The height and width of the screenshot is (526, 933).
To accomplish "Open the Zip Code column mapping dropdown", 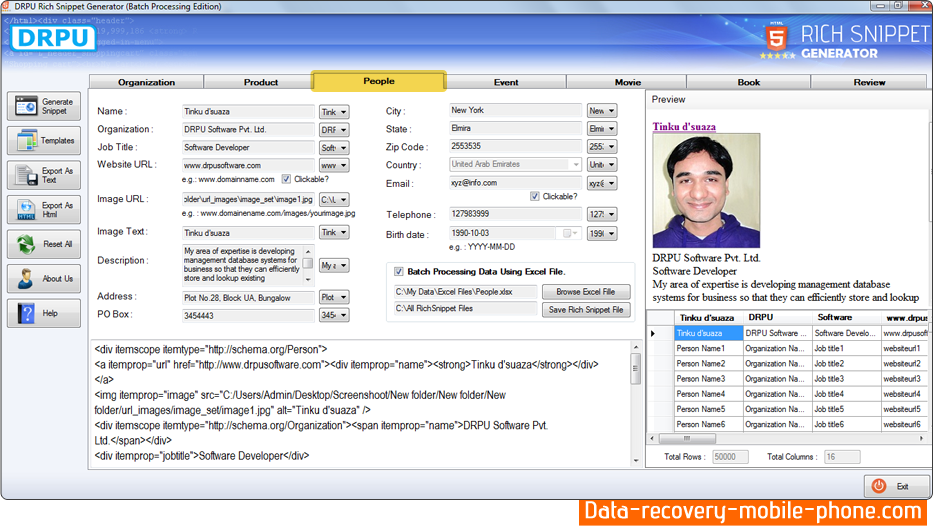I will click(602, 146).
